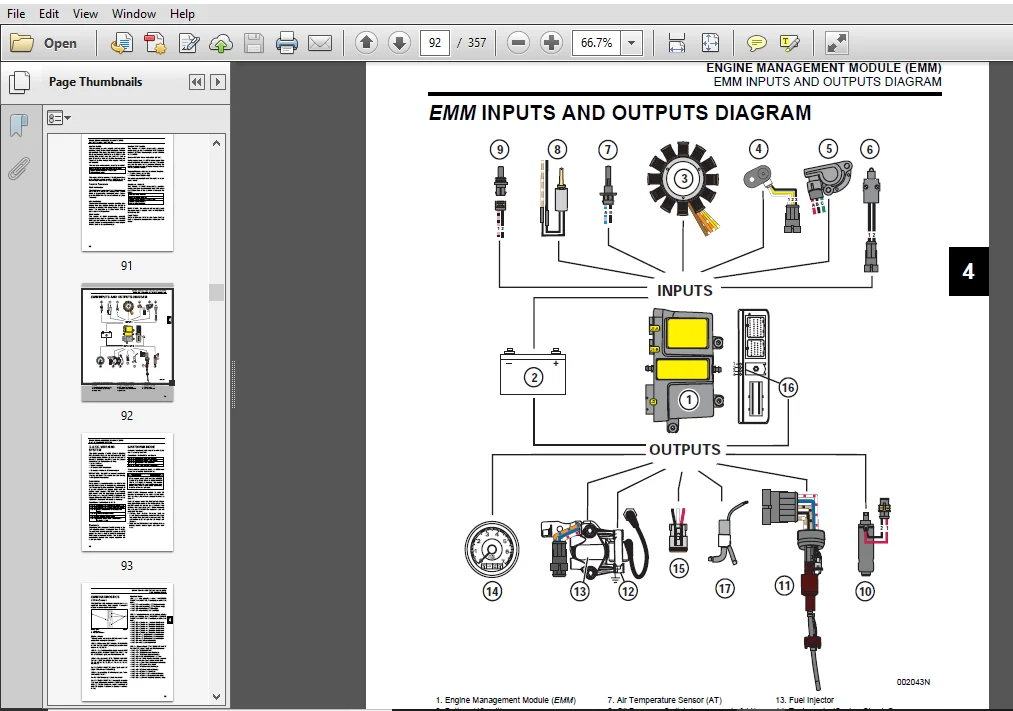
Task: Click the '/ 357' total pages text
Action: pyautogui.click(x=472, y=43)
